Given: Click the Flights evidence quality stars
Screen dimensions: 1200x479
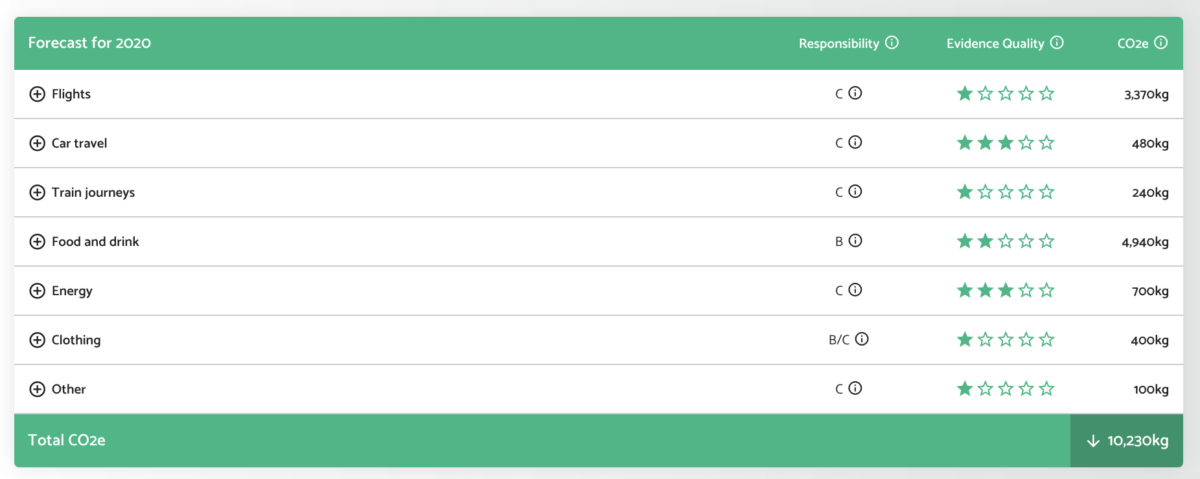Looking at the screenshot, I should tap(1005, 94).
